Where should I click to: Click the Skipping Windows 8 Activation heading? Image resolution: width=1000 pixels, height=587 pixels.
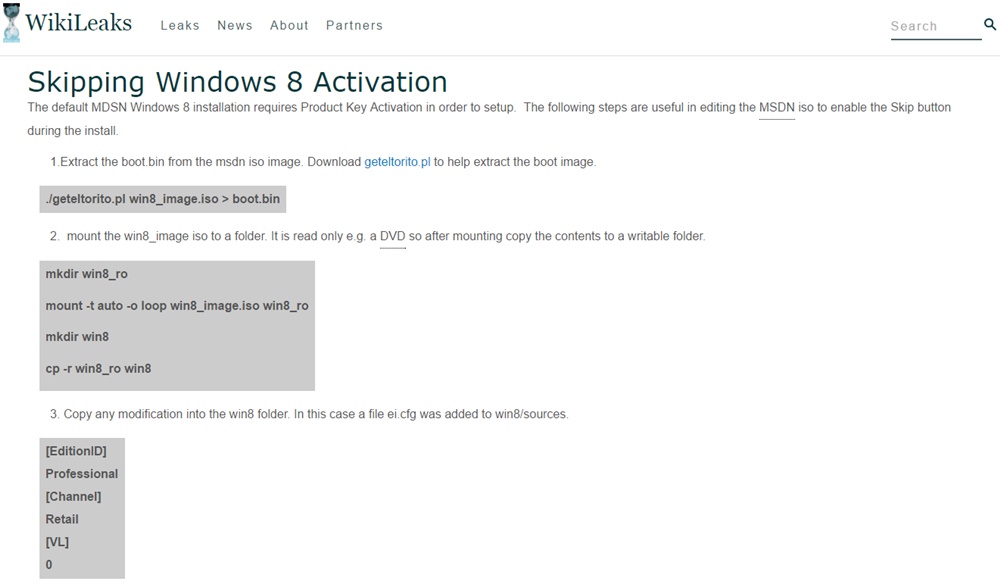click(237, 82)
